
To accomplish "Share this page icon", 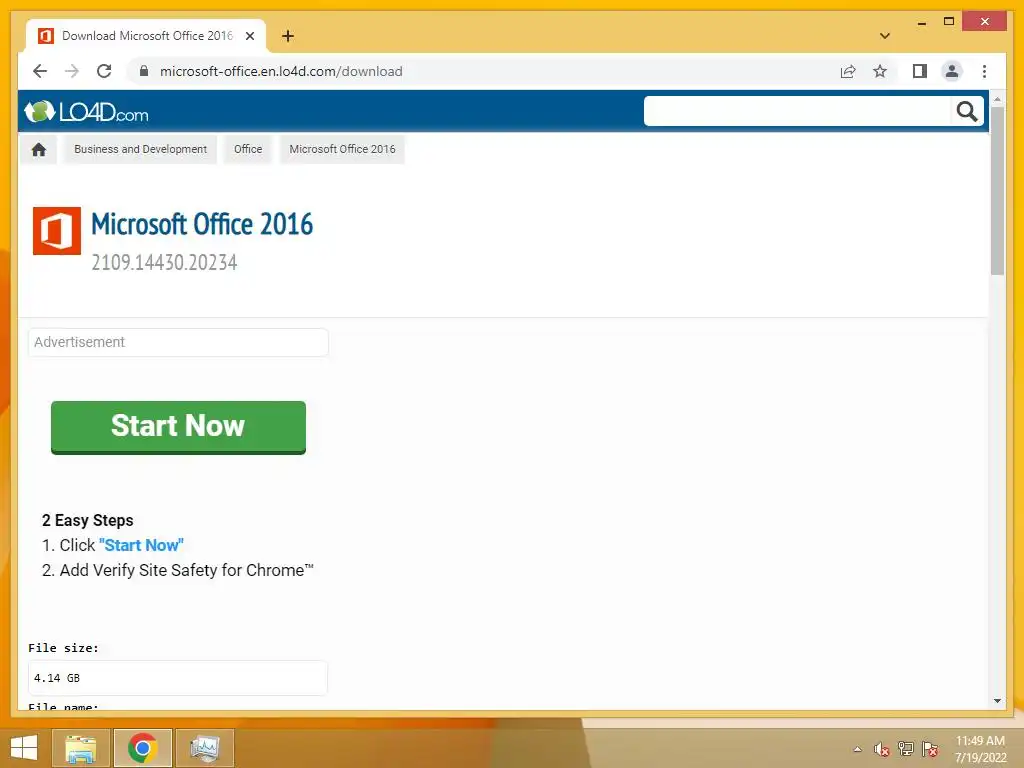I will click(x=848, y=71).
